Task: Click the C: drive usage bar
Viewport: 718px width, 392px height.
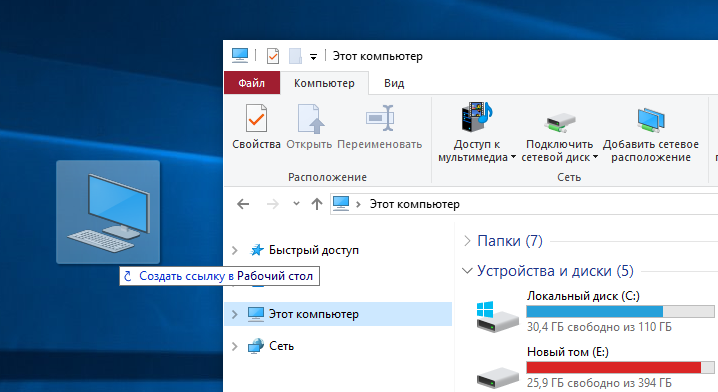Action: point(620,312)
